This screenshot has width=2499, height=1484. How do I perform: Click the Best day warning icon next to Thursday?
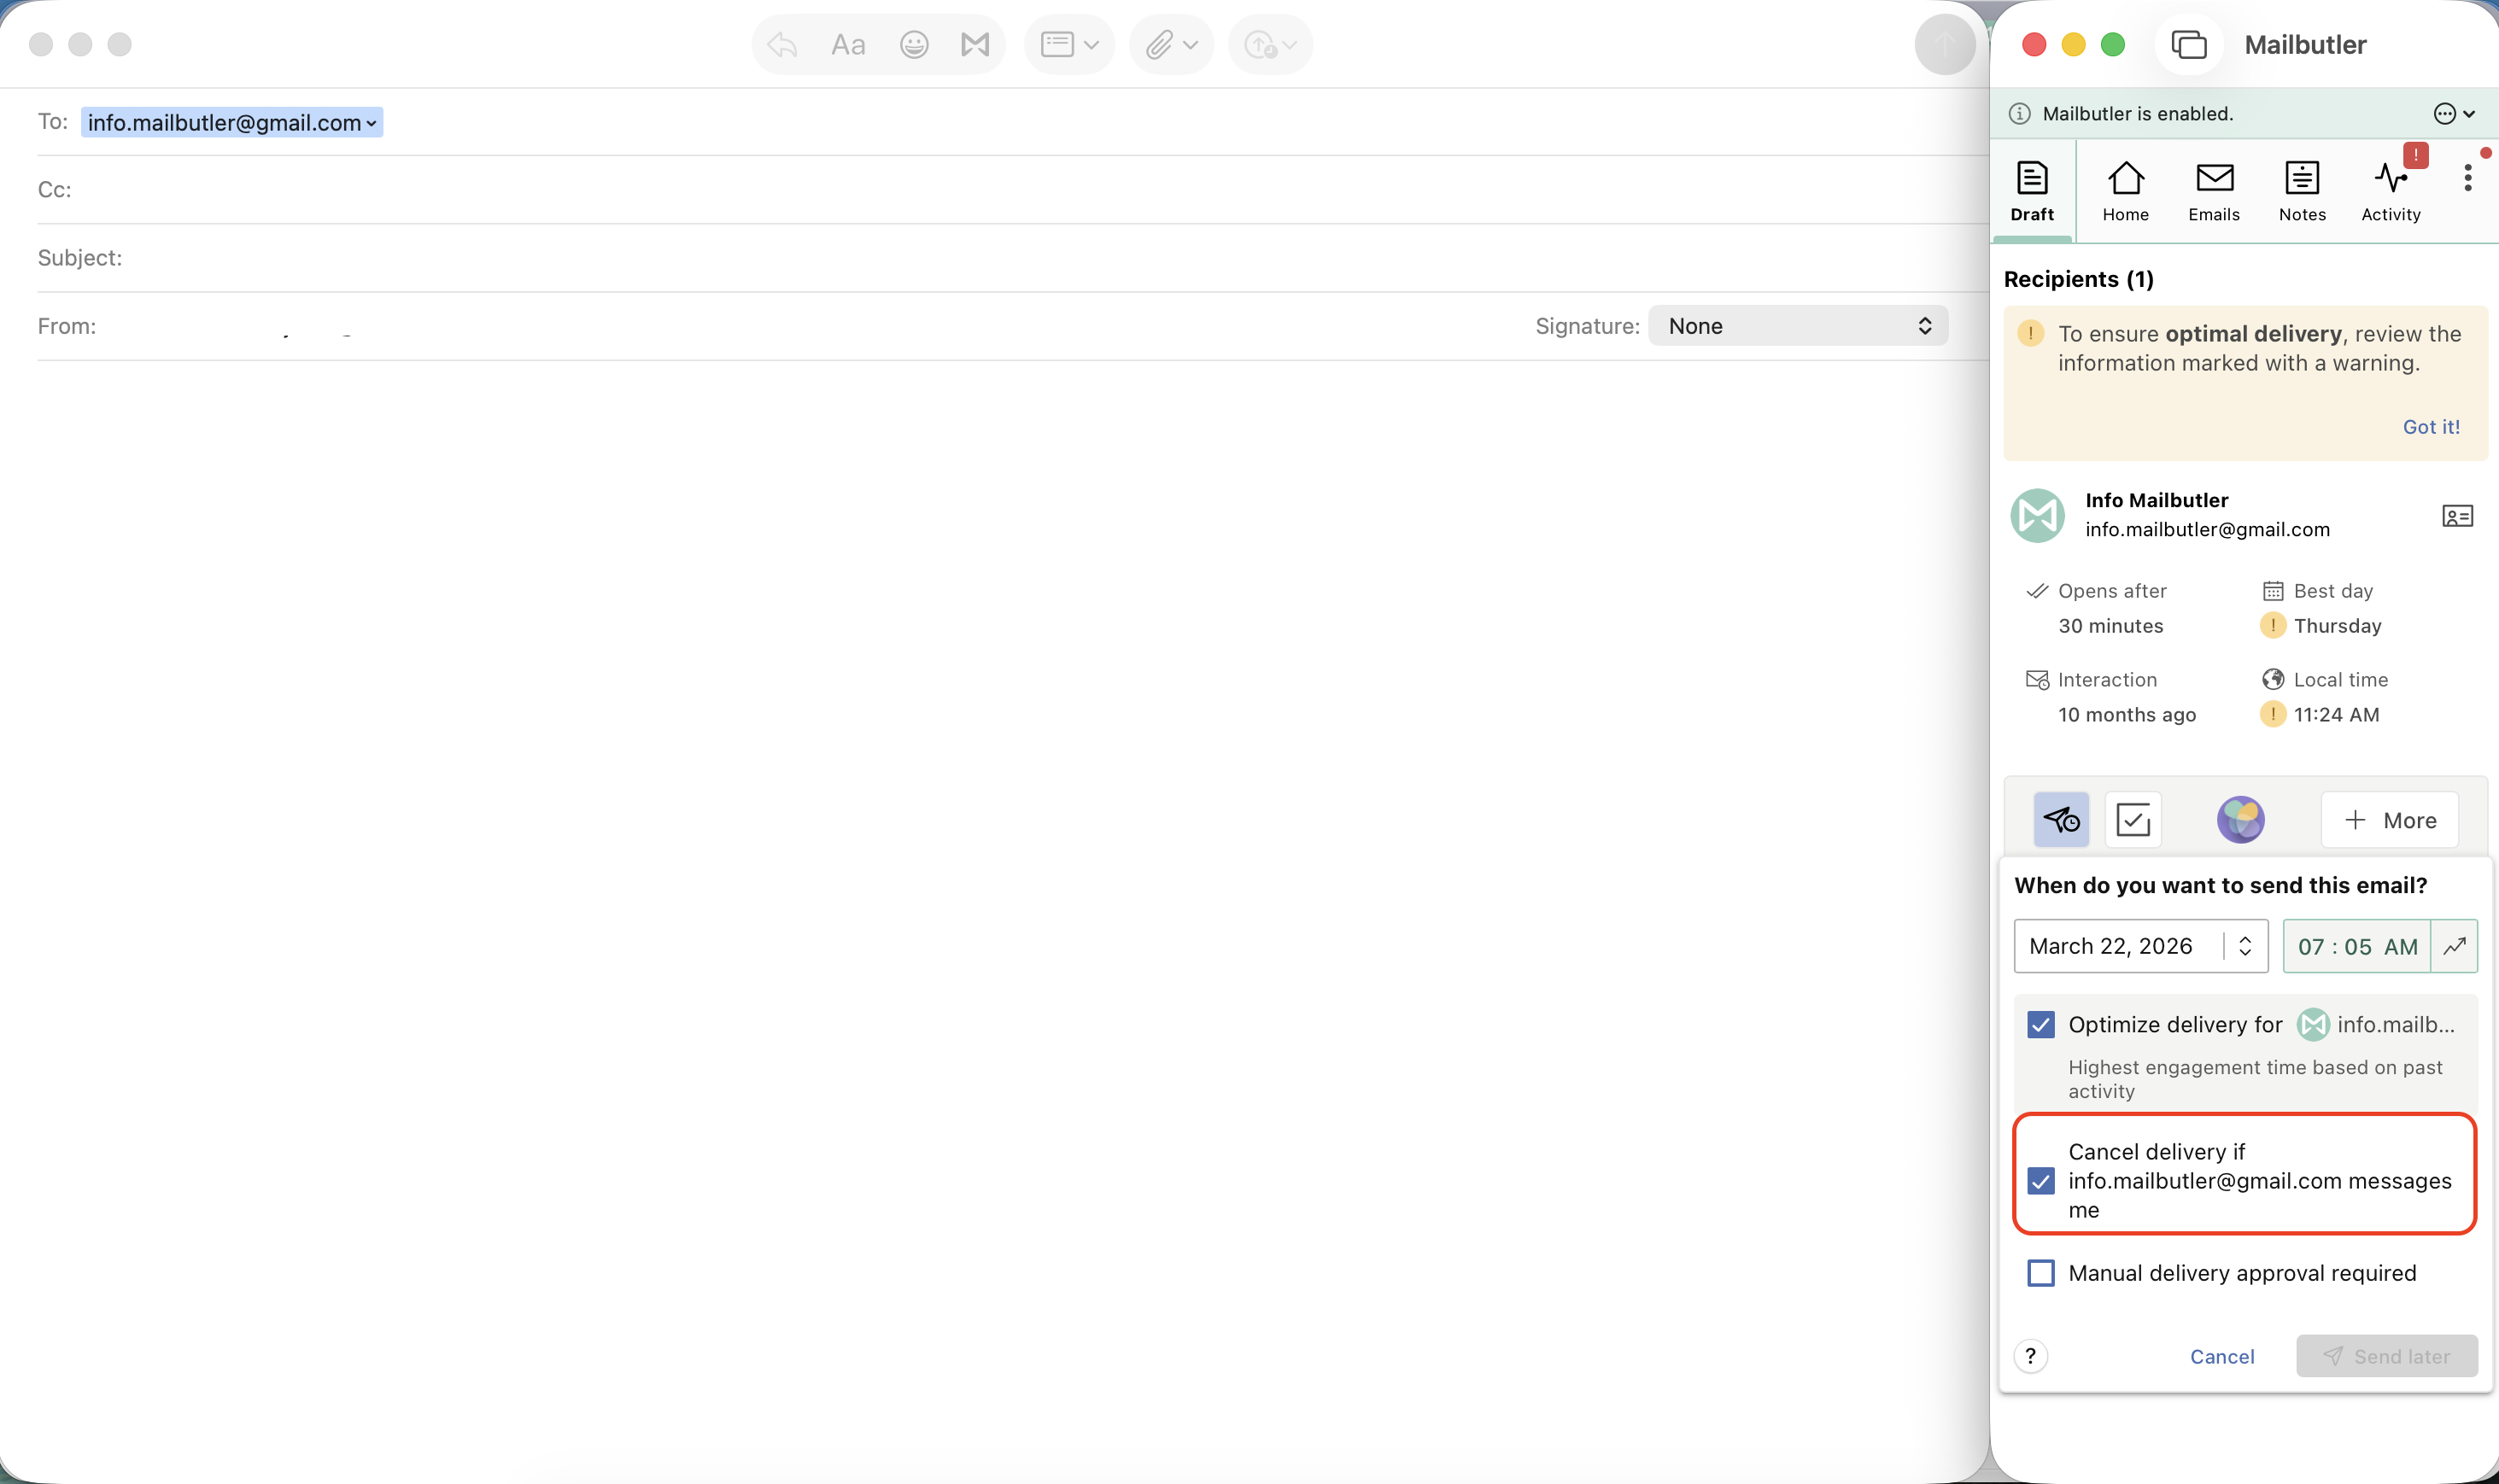(2273, 625)
